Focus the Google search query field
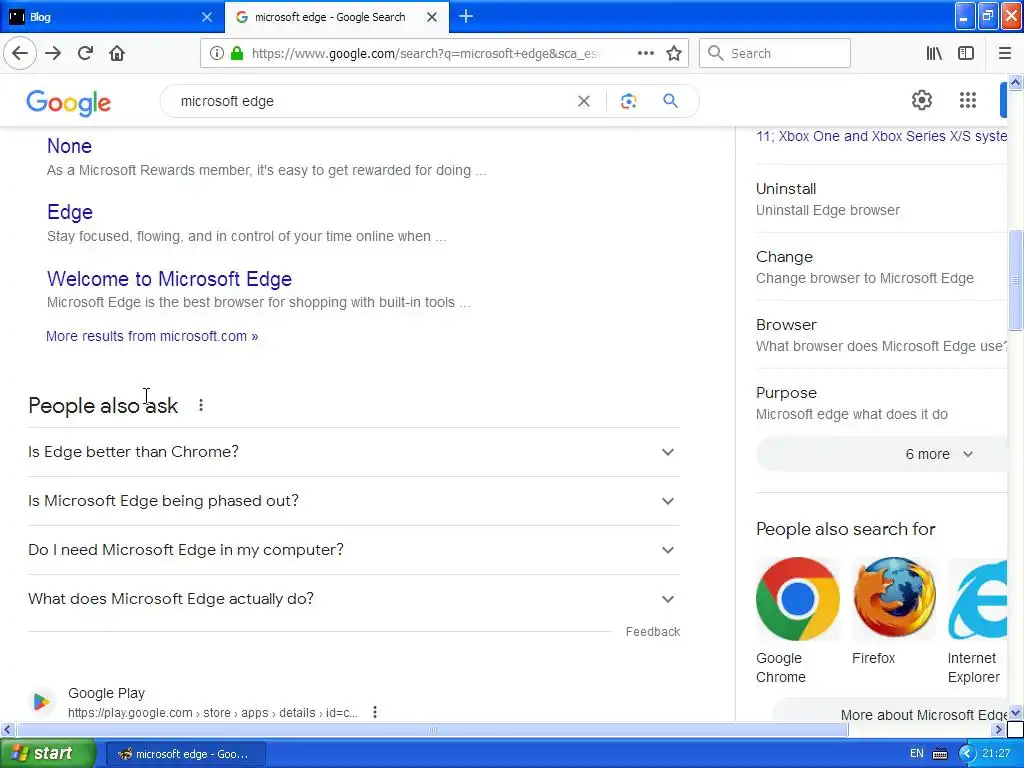 372,101
